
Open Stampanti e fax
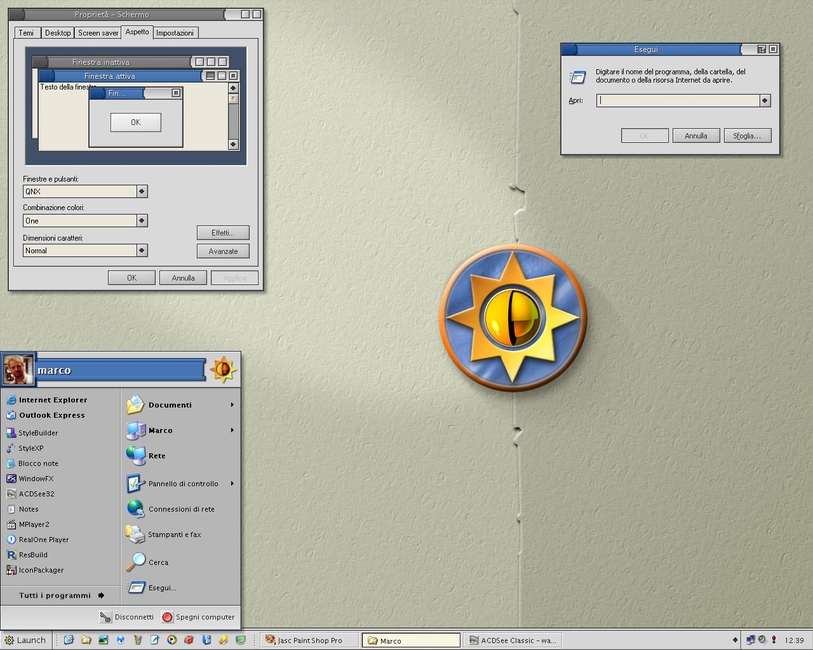(163, 534)
